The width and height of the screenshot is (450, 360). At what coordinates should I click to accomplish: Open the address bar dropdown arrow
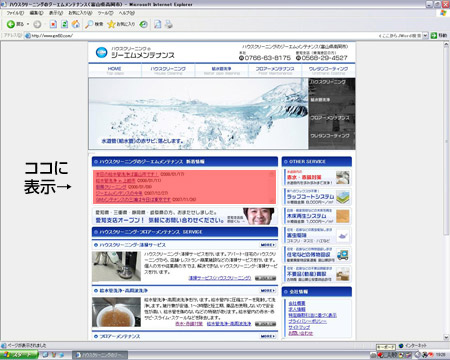425,35
